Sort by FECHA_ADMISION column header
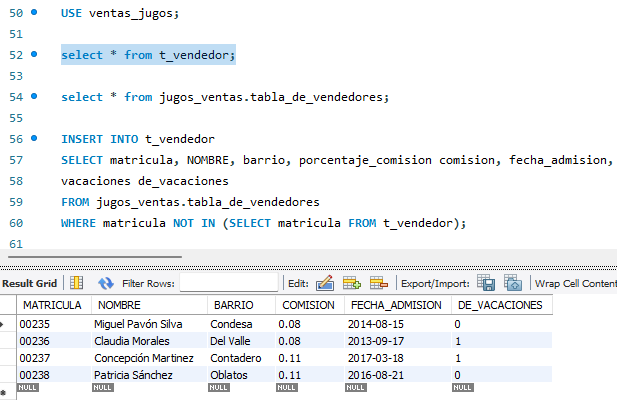Screen dimensions: 617x400 (x=398, y=305)
